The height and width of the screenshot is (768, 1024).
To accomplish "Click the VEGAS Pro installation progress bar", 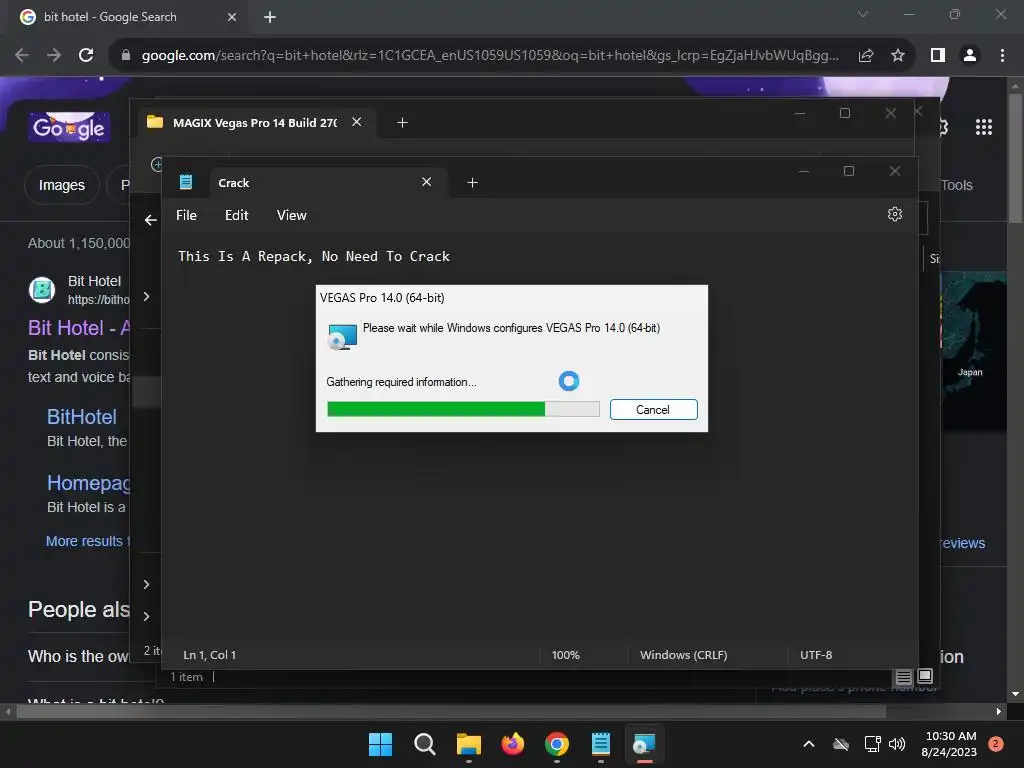I will click(x=463, y=409).
